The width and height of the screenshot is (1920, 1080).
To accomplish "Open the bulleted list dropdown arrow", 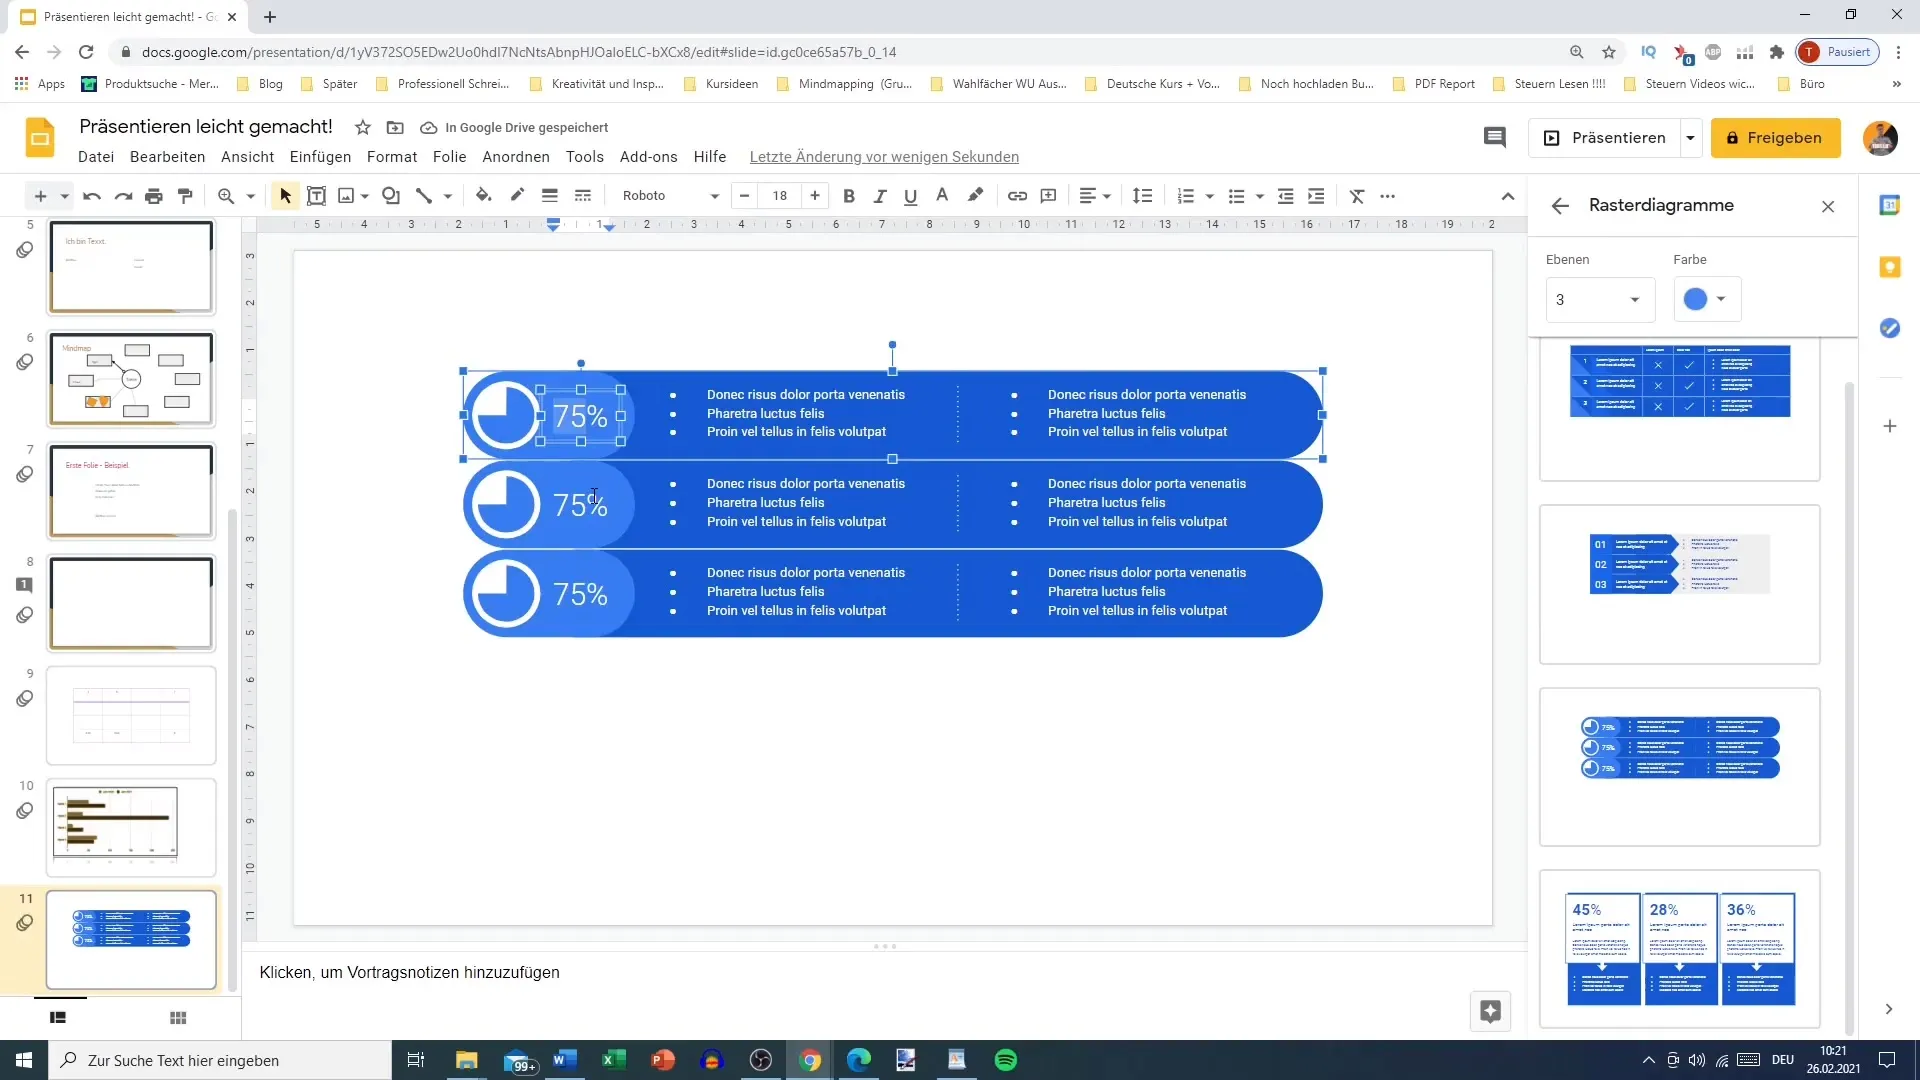I will click(x=1260, y=197).
